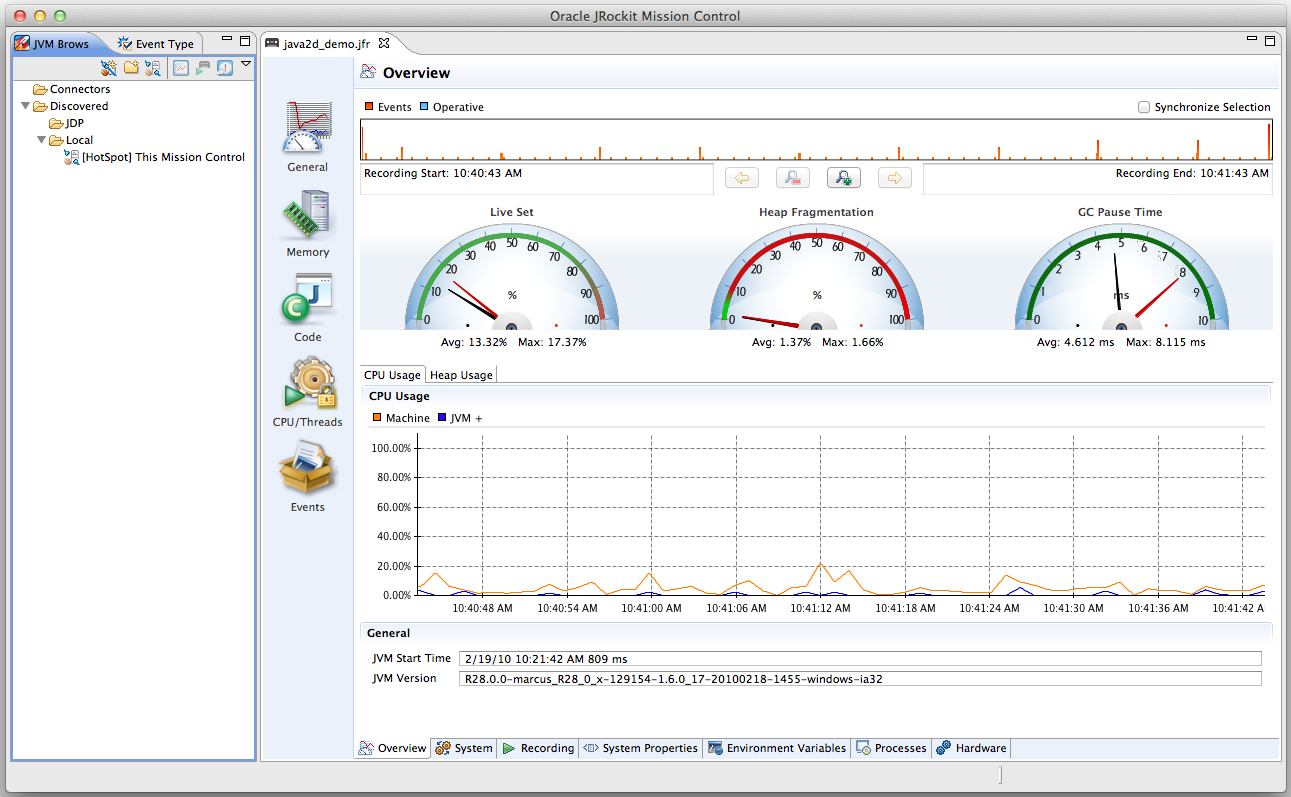Open the Code tab group icon
1291x797 pixels.
(x=308, y=300)
